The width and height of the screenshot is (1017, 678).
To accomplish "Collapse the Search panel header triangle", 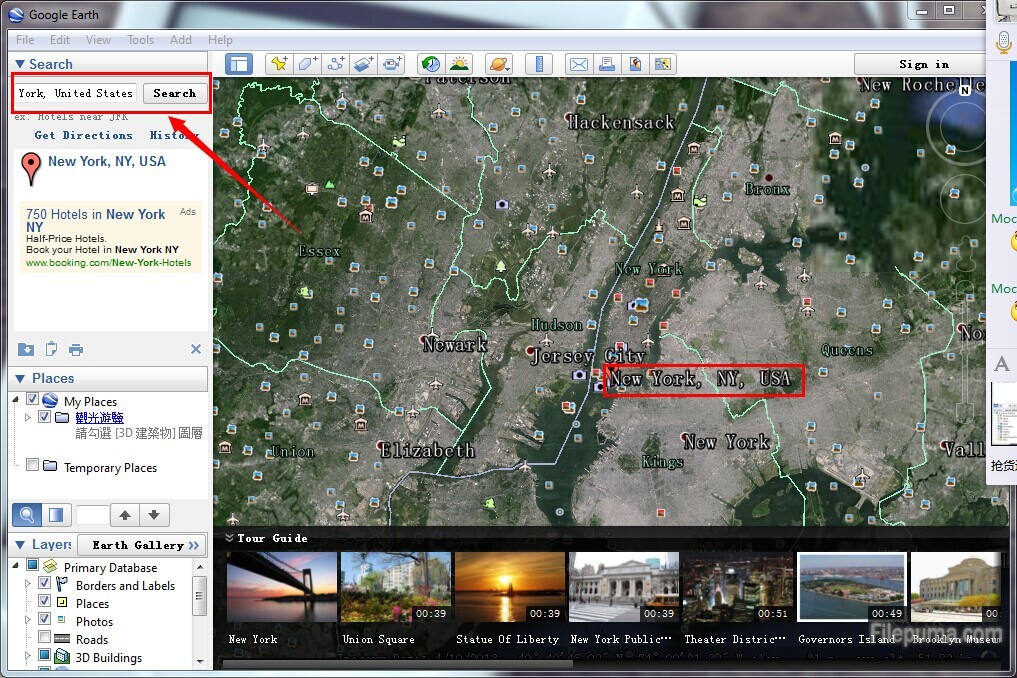I will click(x=20, y=64).
